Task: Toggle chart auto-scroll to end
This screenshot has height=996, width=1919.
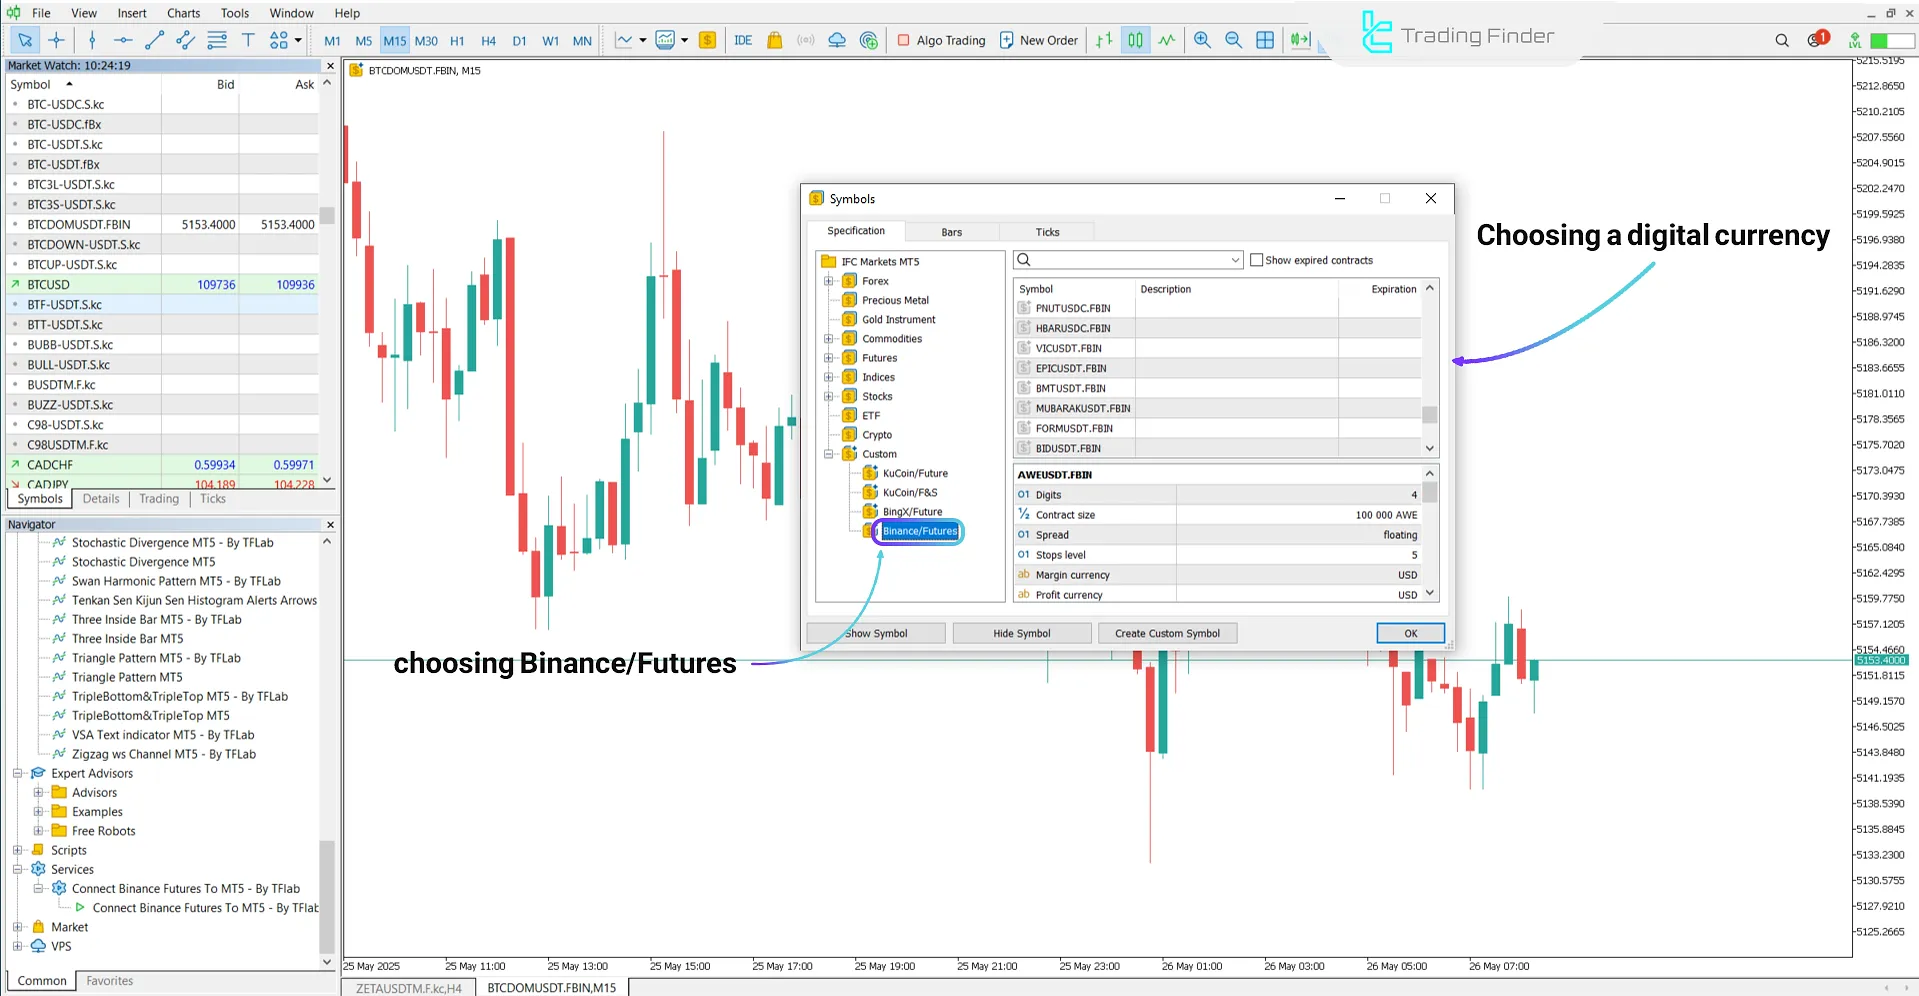Action: [1299, 40]
